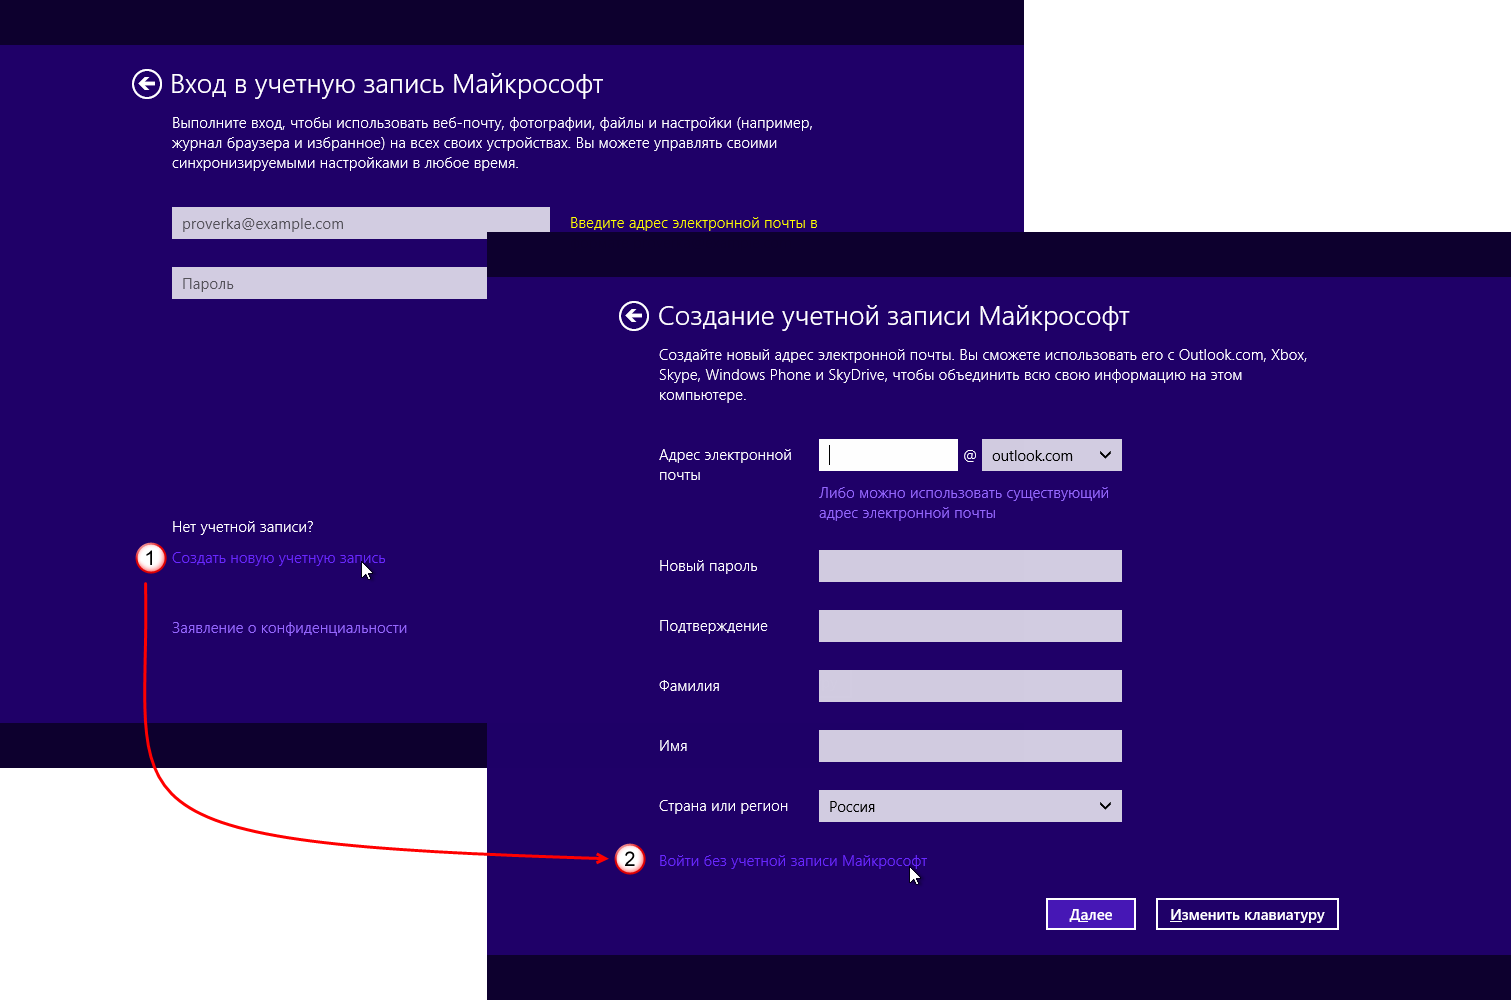Screen dimensions: 1511x1000
Task: Click Либо можно использовать существующий адрес link
Action: 964,503
